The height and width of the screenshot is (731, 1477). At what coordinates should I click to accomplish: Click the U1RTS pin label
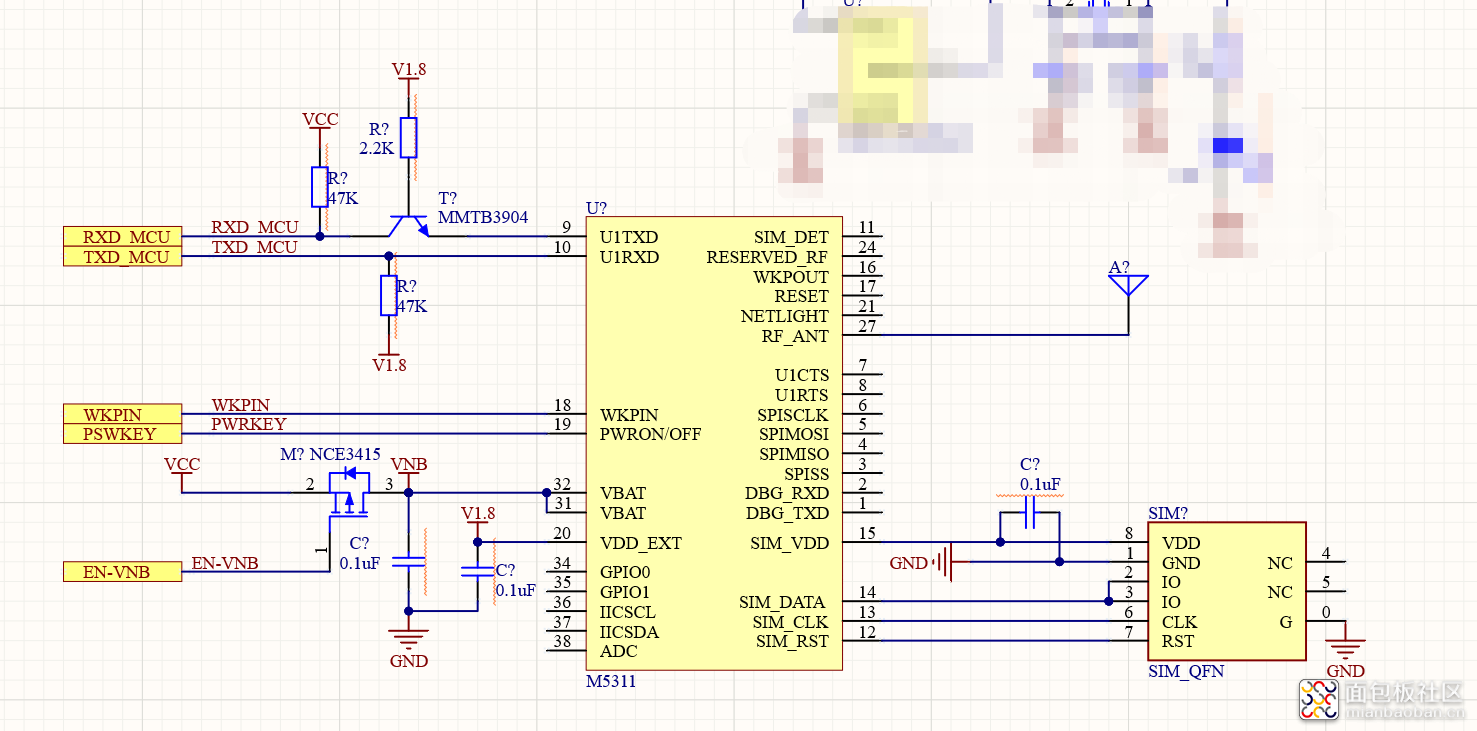tap(802, 396)
